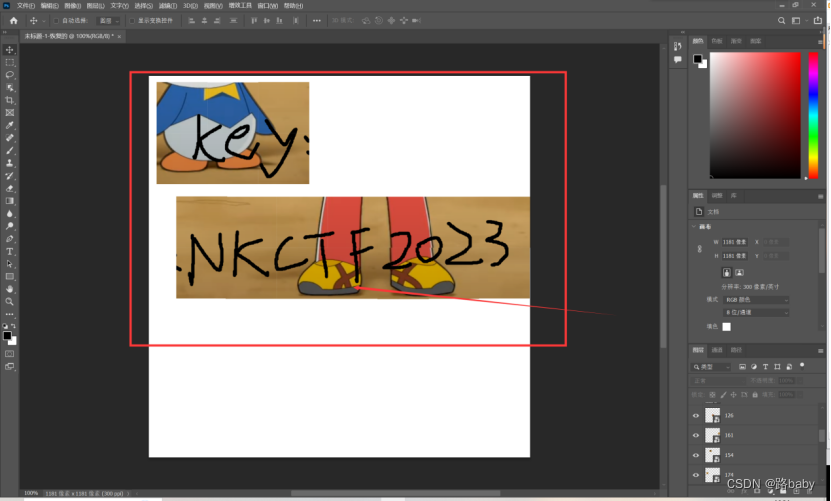Viewport: 831px width, 501px height.
Task: Open the 滤镜(T) menu
Action: [x=168, y=5]
